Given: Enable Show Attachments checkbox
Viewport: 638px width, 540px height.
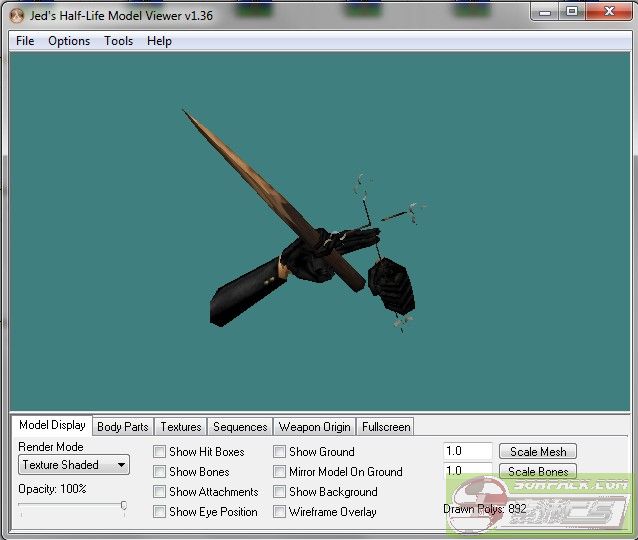Looking at the screenshot, I should click(160, 492).
